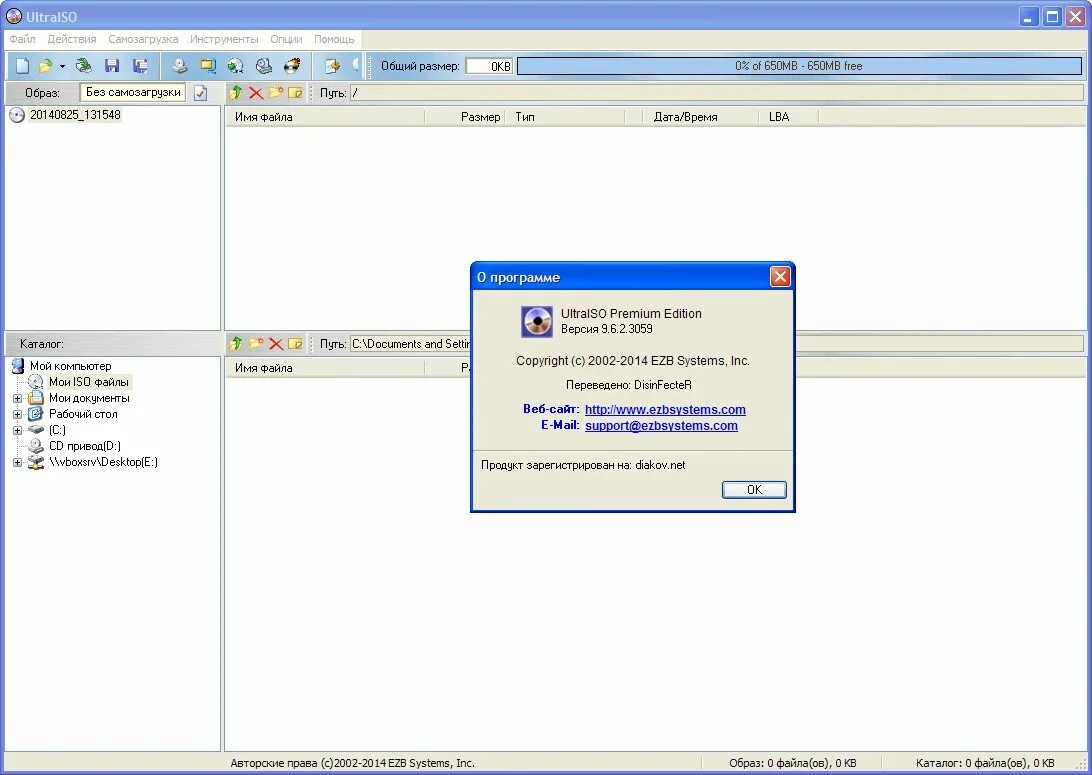Click the Up arrow in image pane toolbar
The width and height of the screenshot is (1092, 775).
(236, 93)
